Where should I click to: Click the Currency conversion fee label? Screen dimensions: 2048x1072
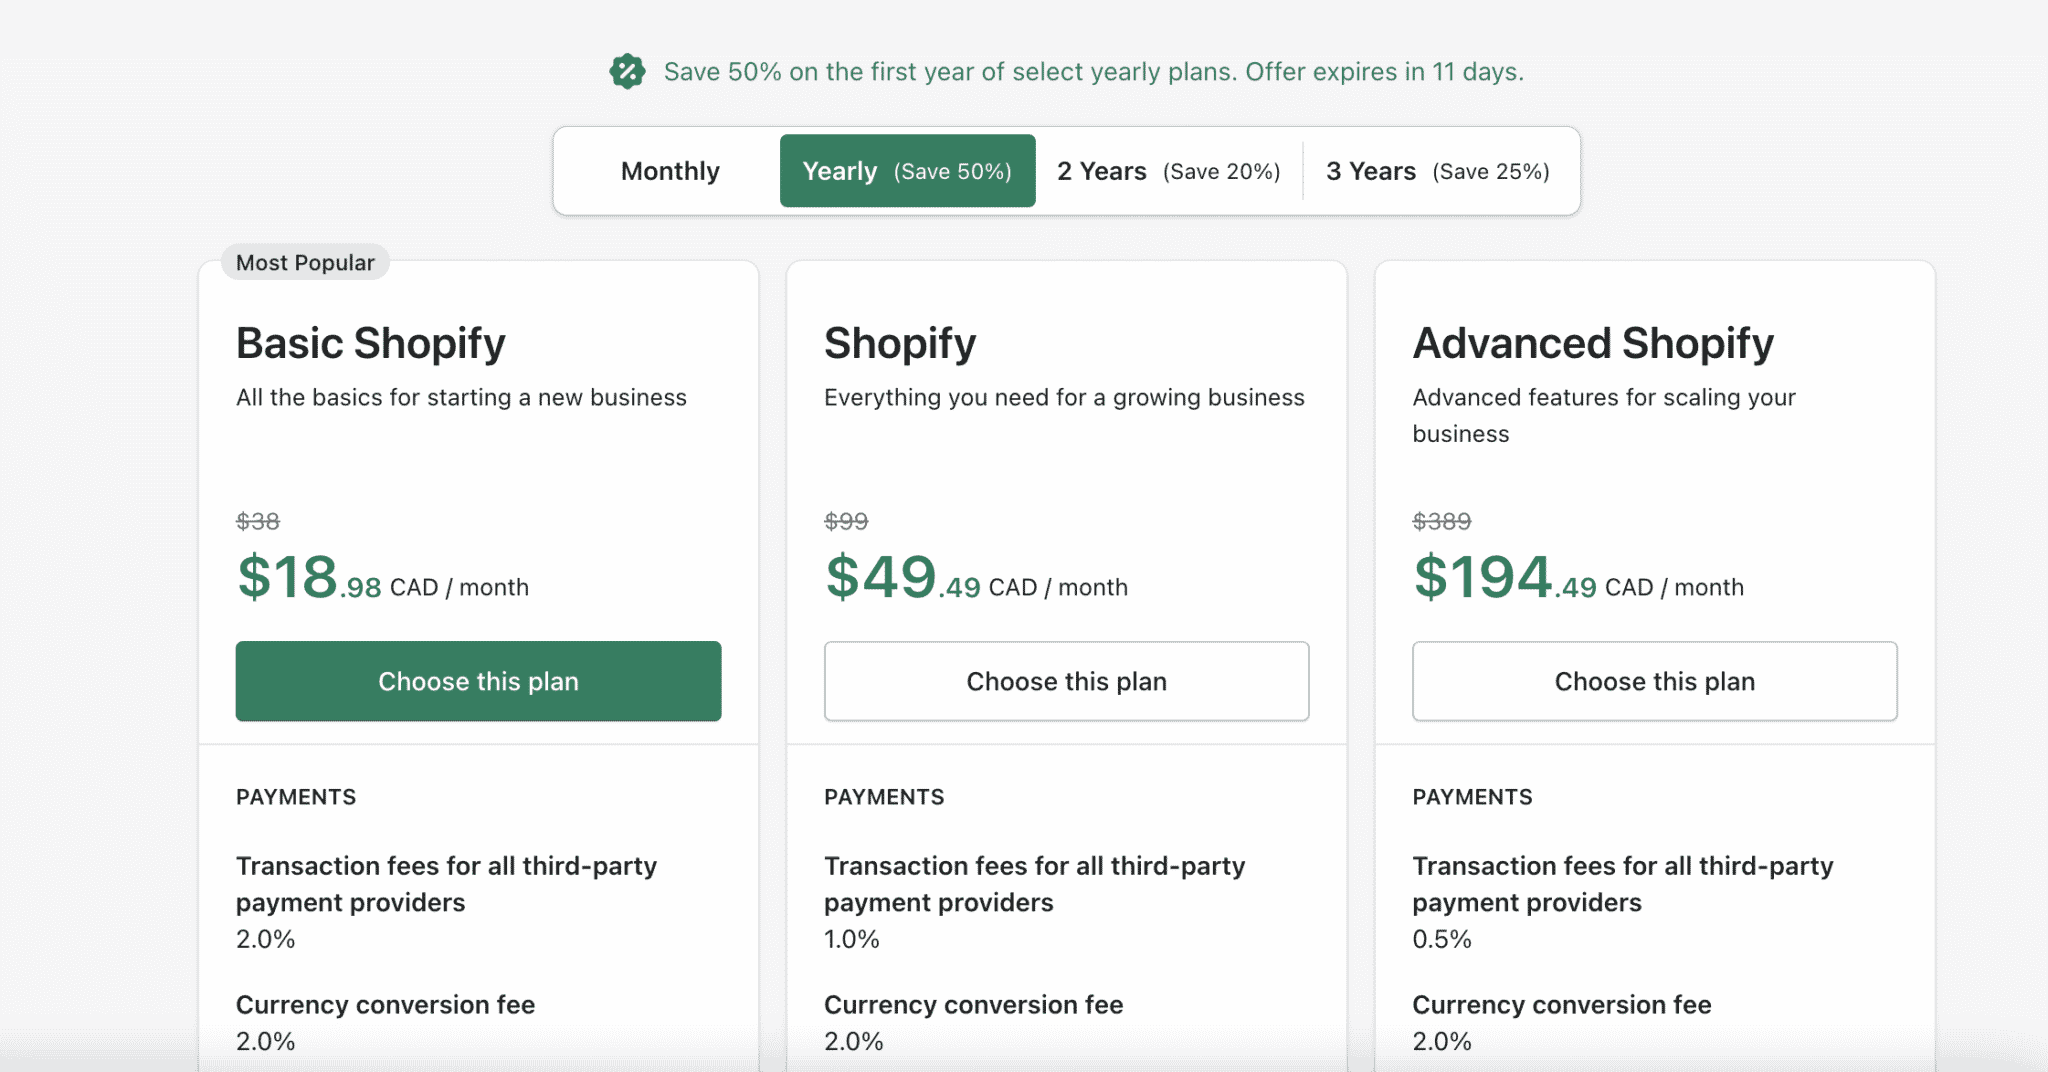[384, 1004]
